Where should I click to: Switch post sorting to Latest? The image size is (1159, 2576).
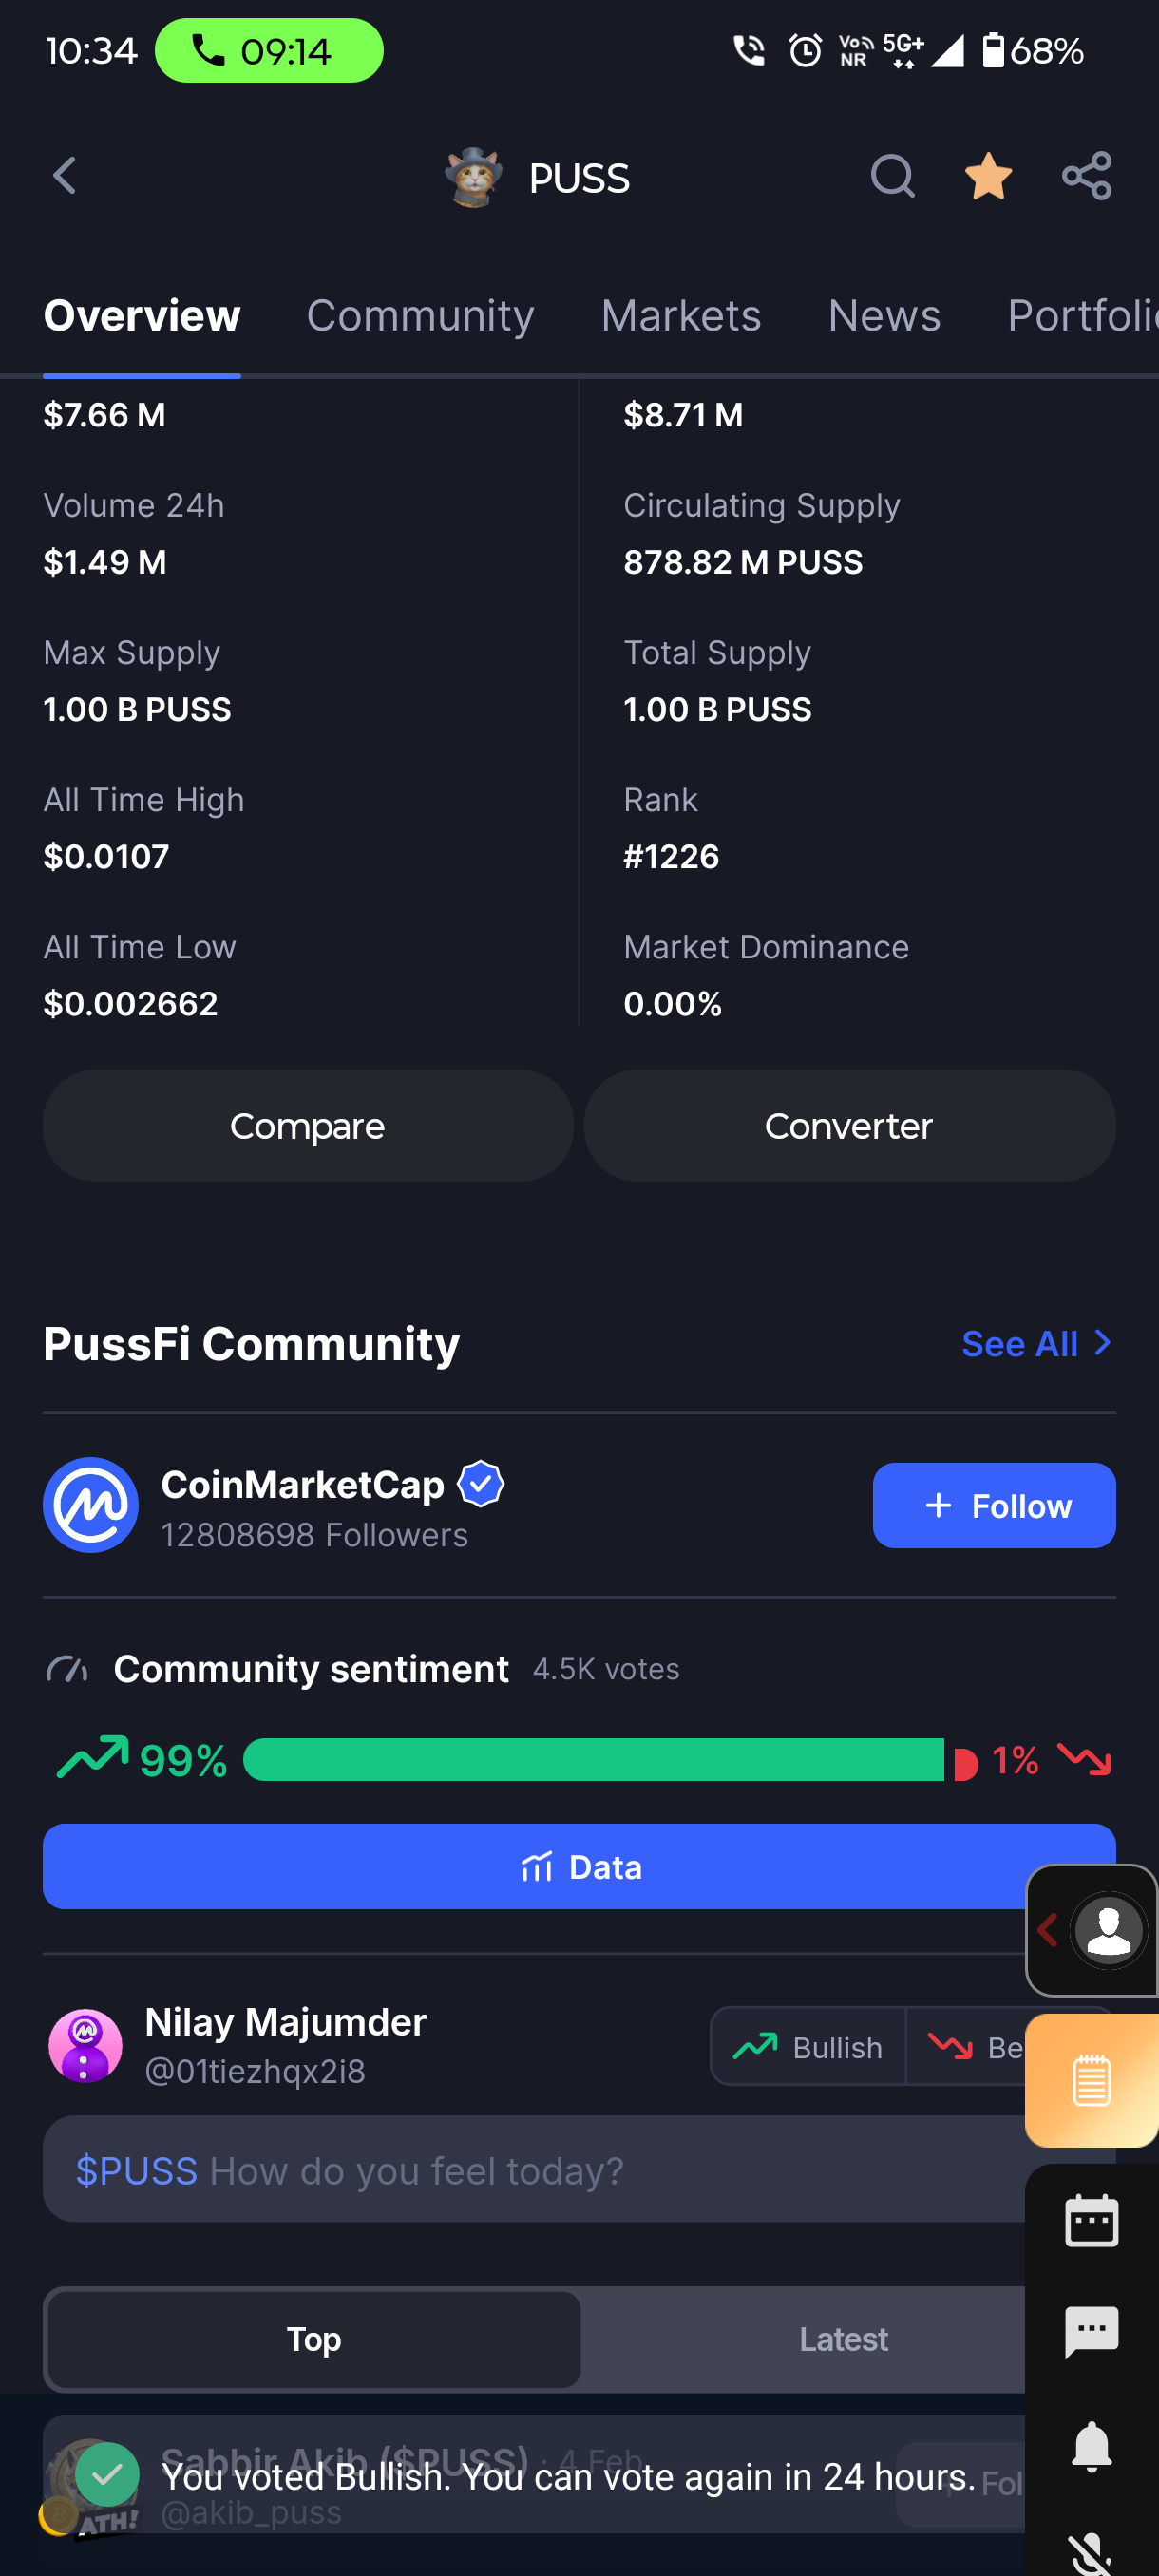coord(842,2339)
